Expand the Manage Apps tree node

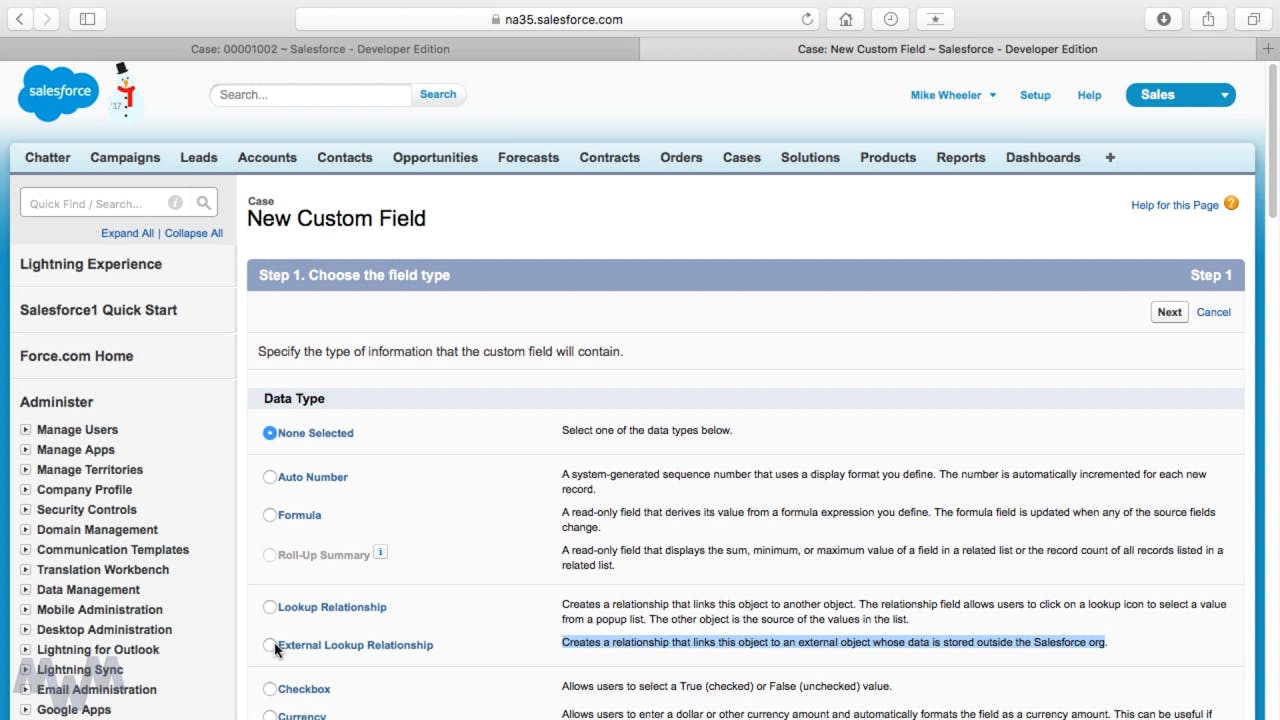[25, 450]
